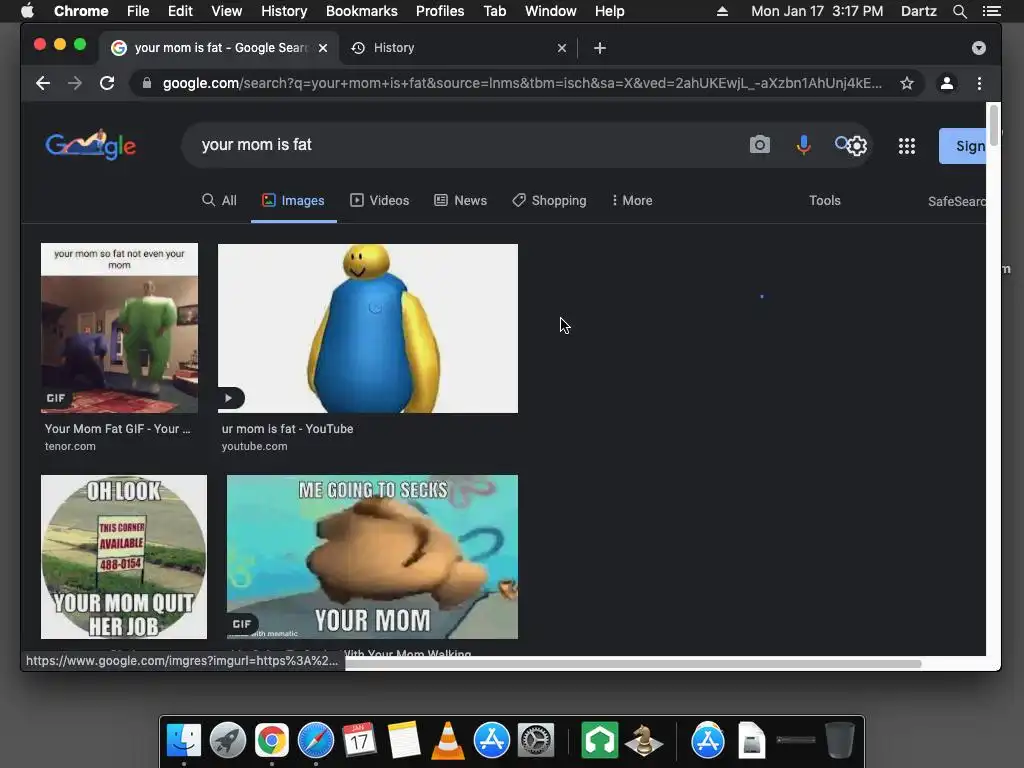
Task: Open System Preferences gear in the Dock
Action: coord(536,741)
